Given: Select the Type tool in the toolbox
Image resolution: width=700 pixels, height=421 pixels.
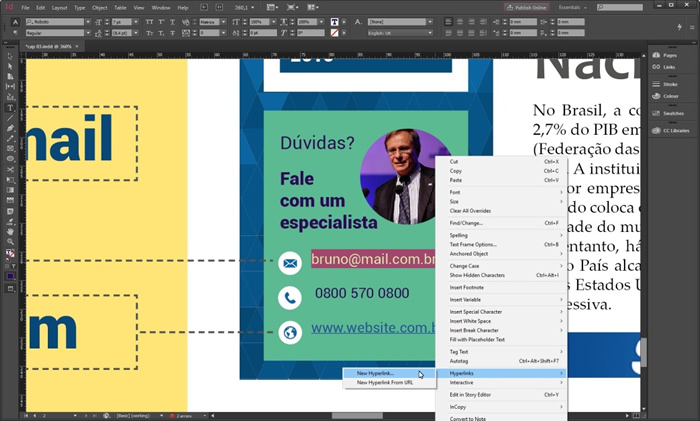Looking at the screenshot, I should point(10,107).
